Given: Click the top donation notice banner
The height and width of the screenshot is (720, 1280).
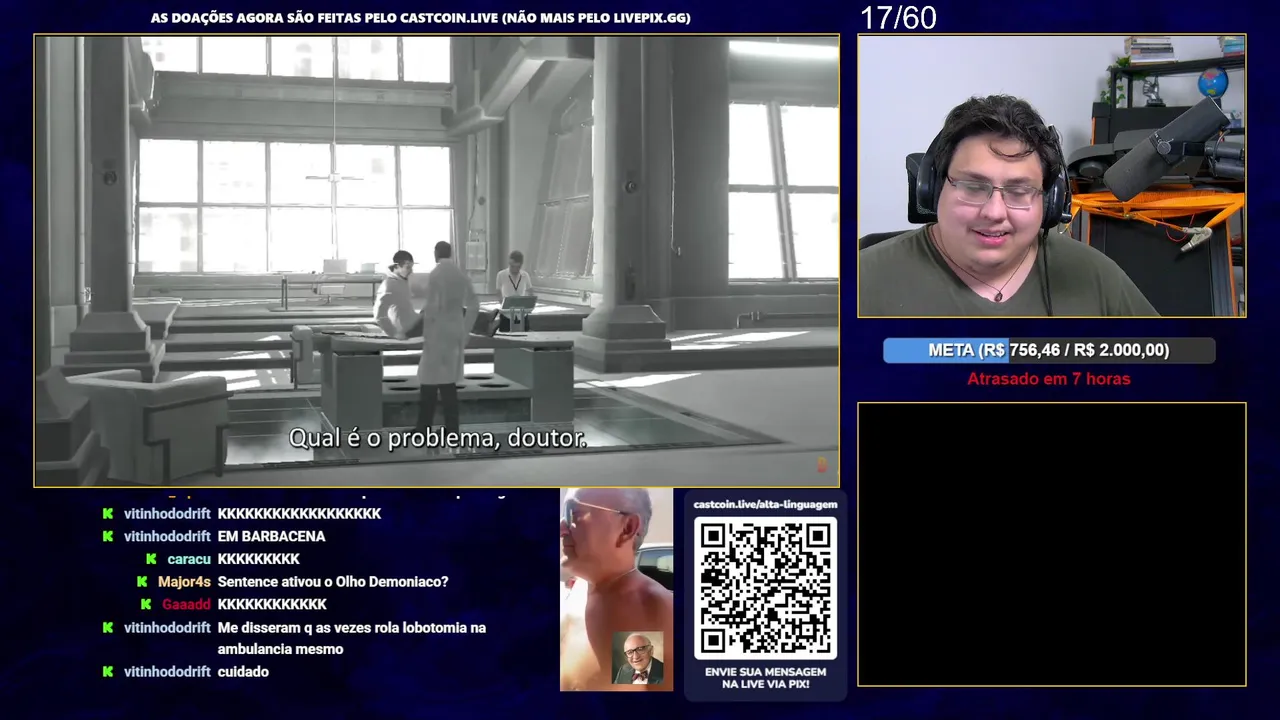Looking at the screenshot, I should point(421,18).
